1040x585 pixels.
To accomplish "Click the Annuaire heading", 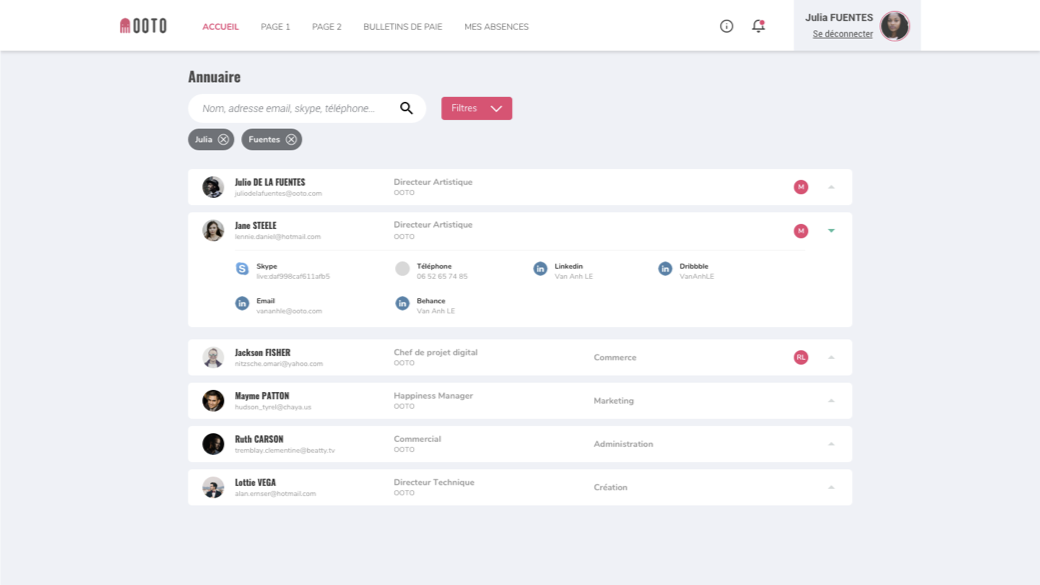I will (x=214, y=76).
